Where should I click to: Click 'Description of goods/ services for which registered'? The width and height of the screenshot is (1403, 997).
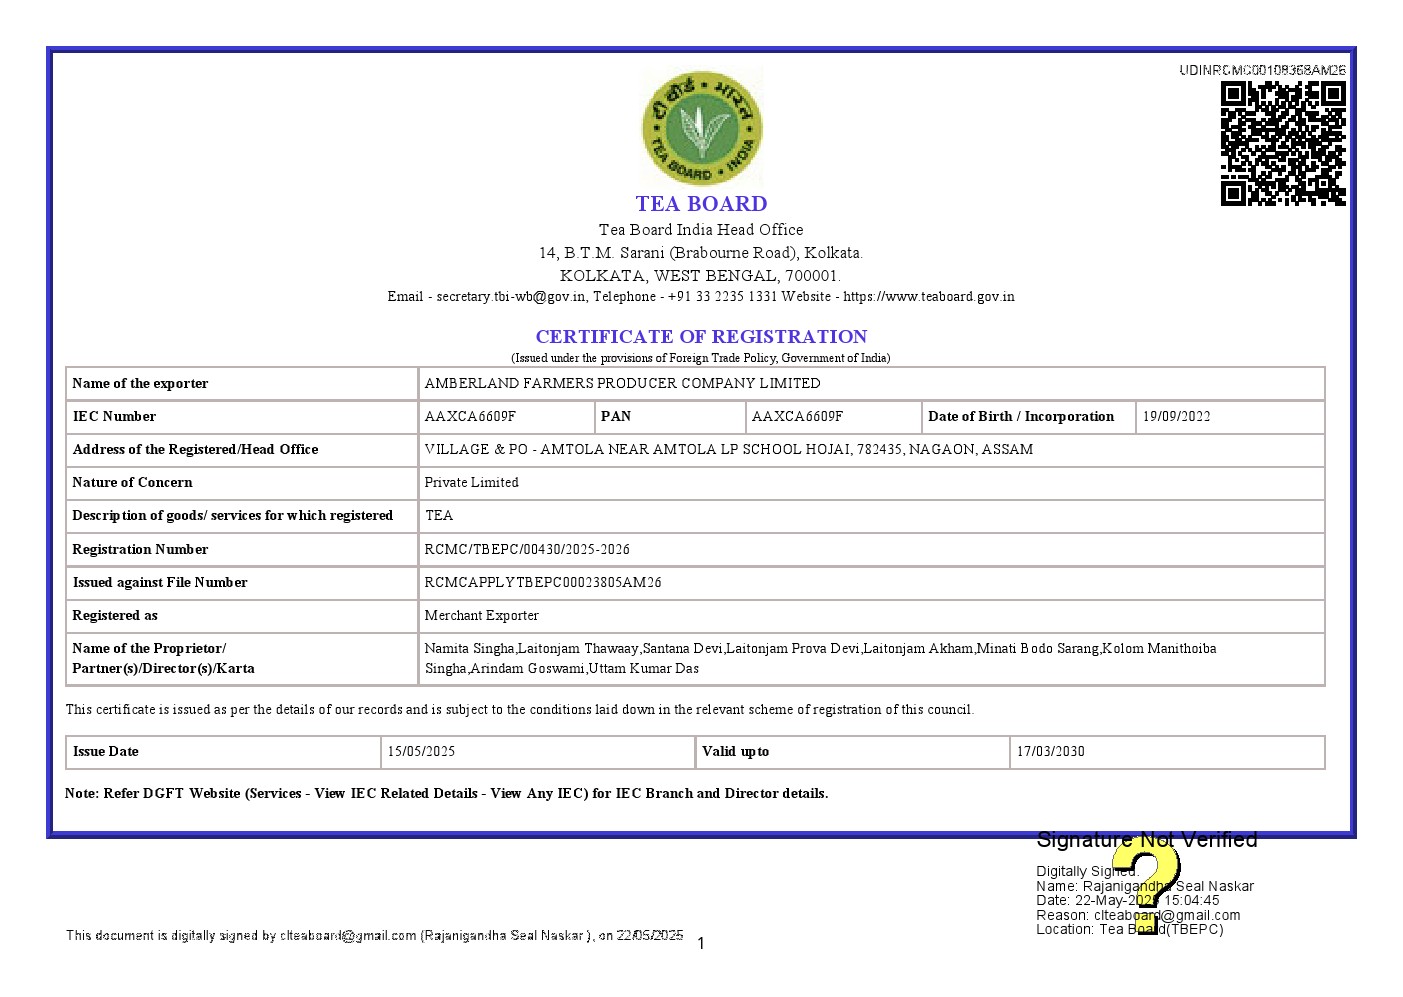click(x=232, y=515)
